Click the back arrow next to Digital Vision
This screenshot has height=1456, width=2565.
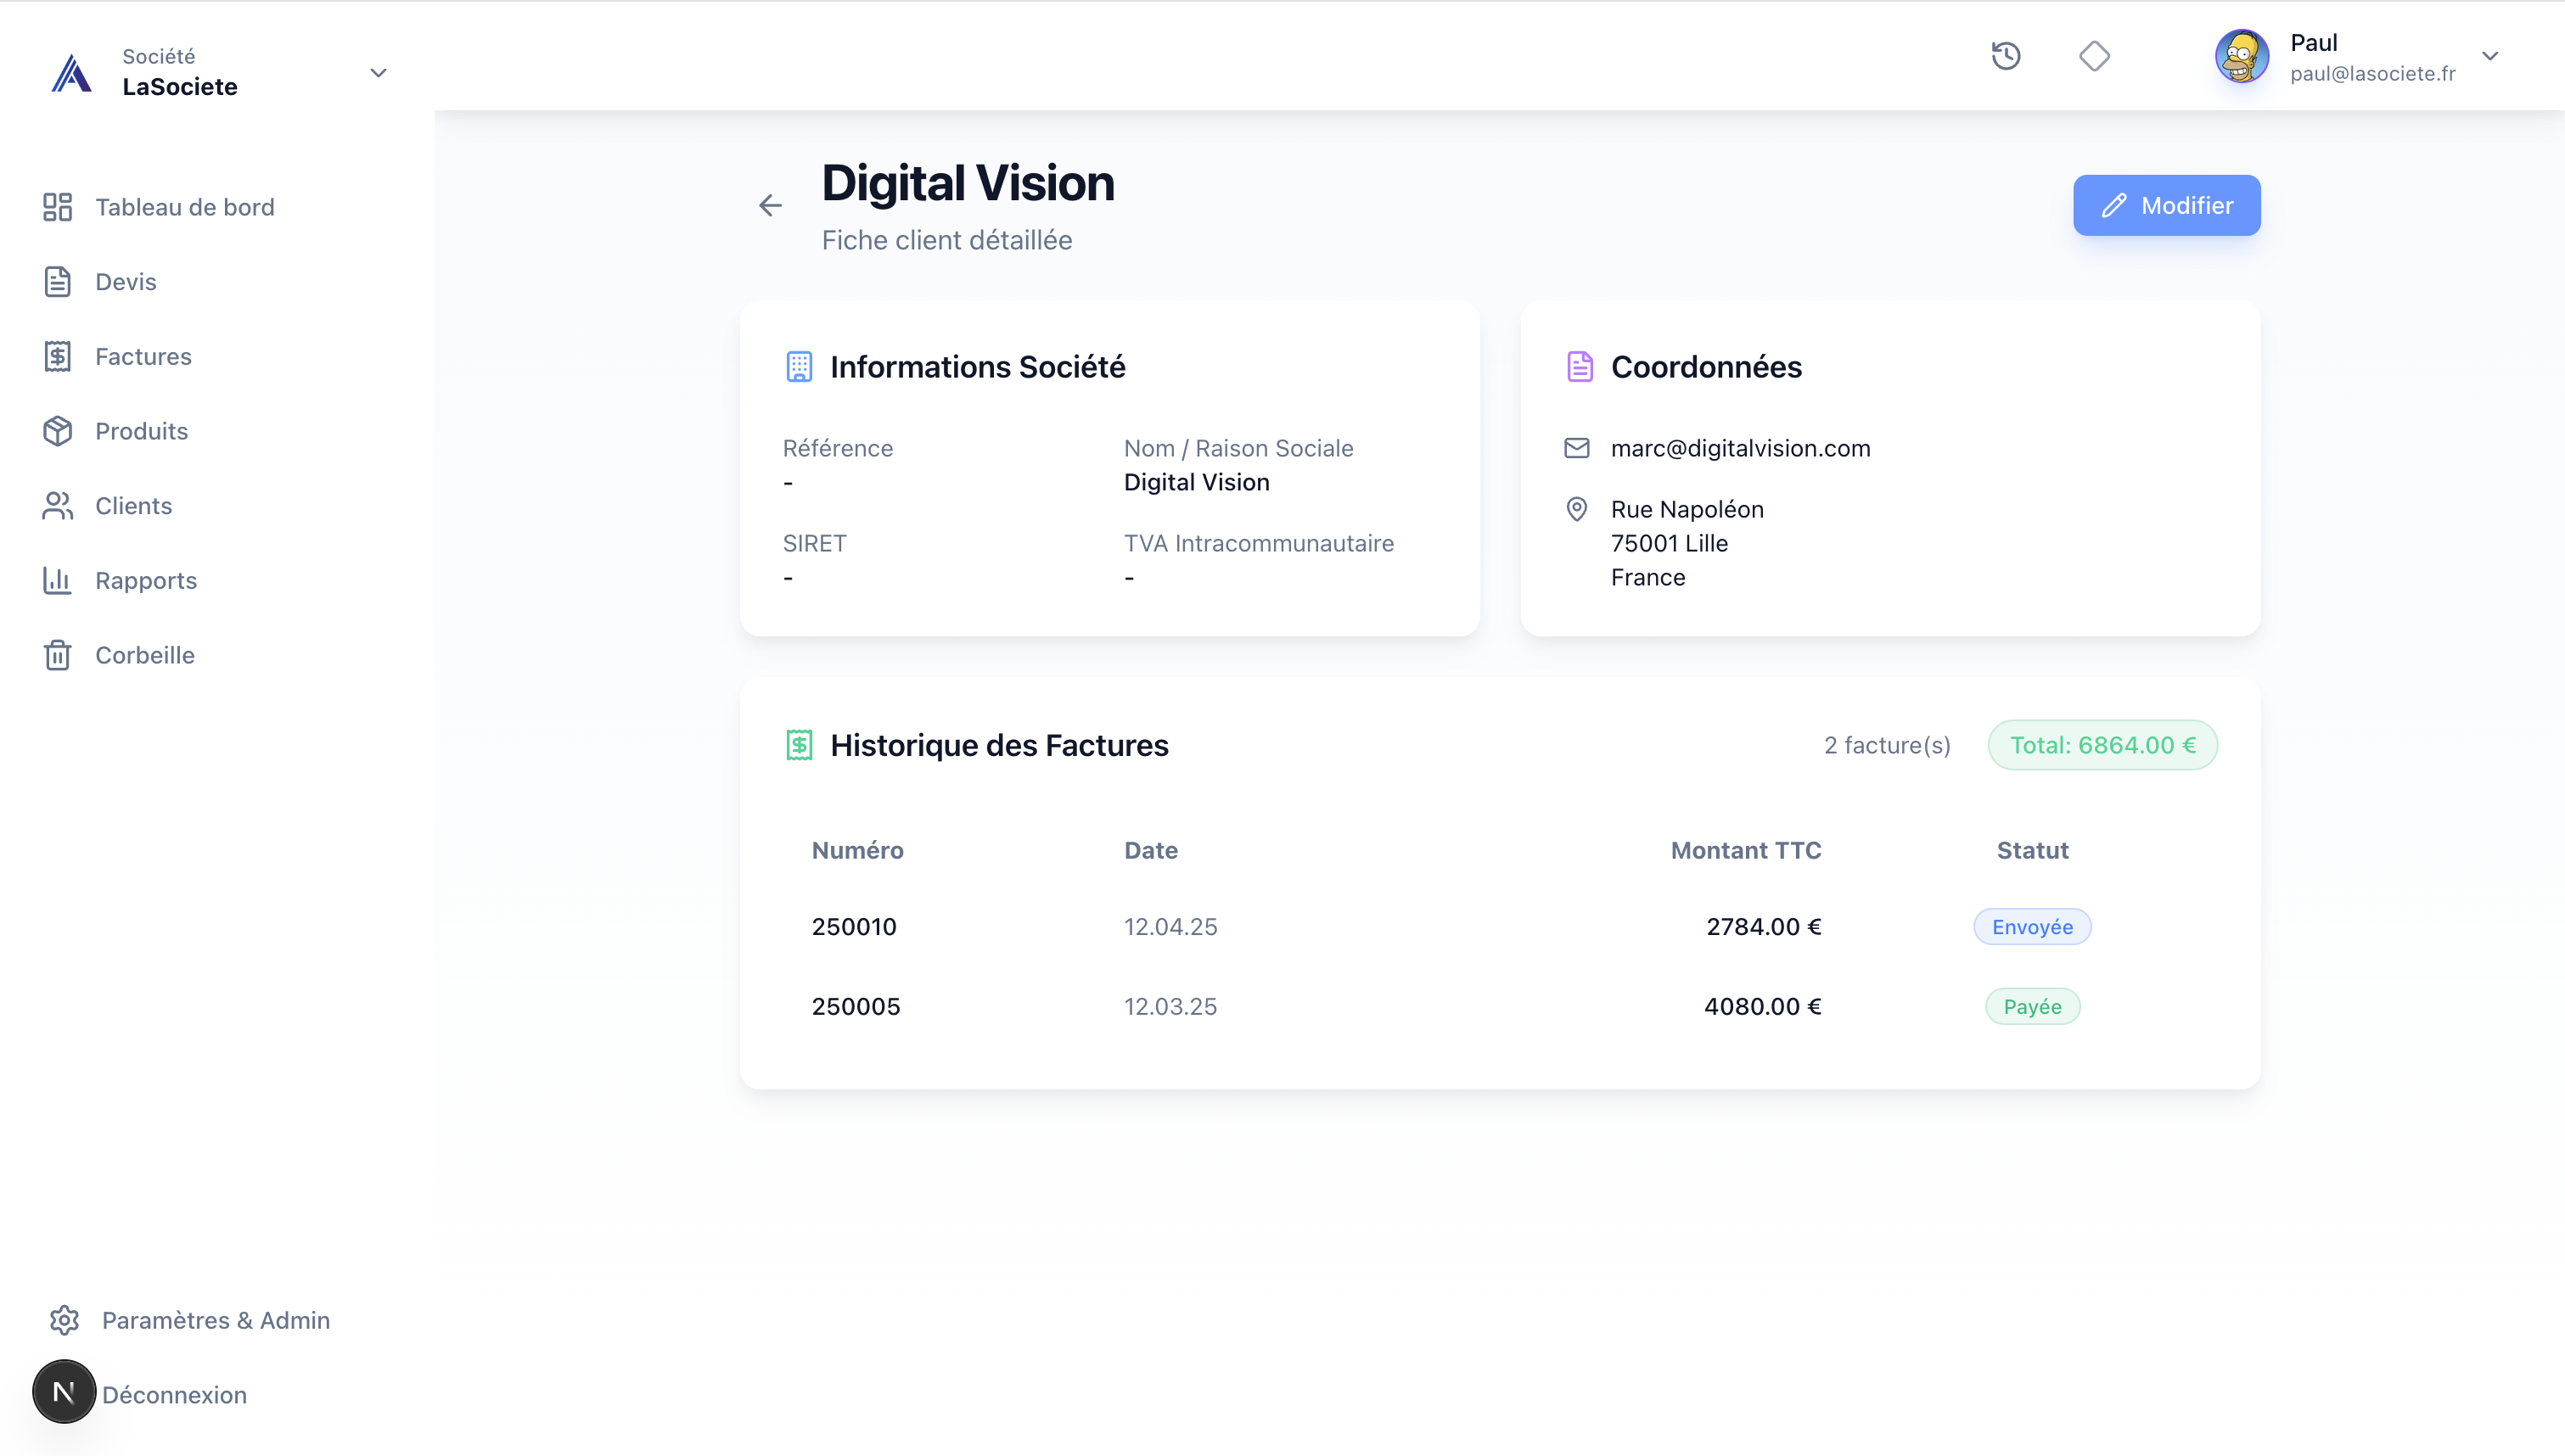770,206
